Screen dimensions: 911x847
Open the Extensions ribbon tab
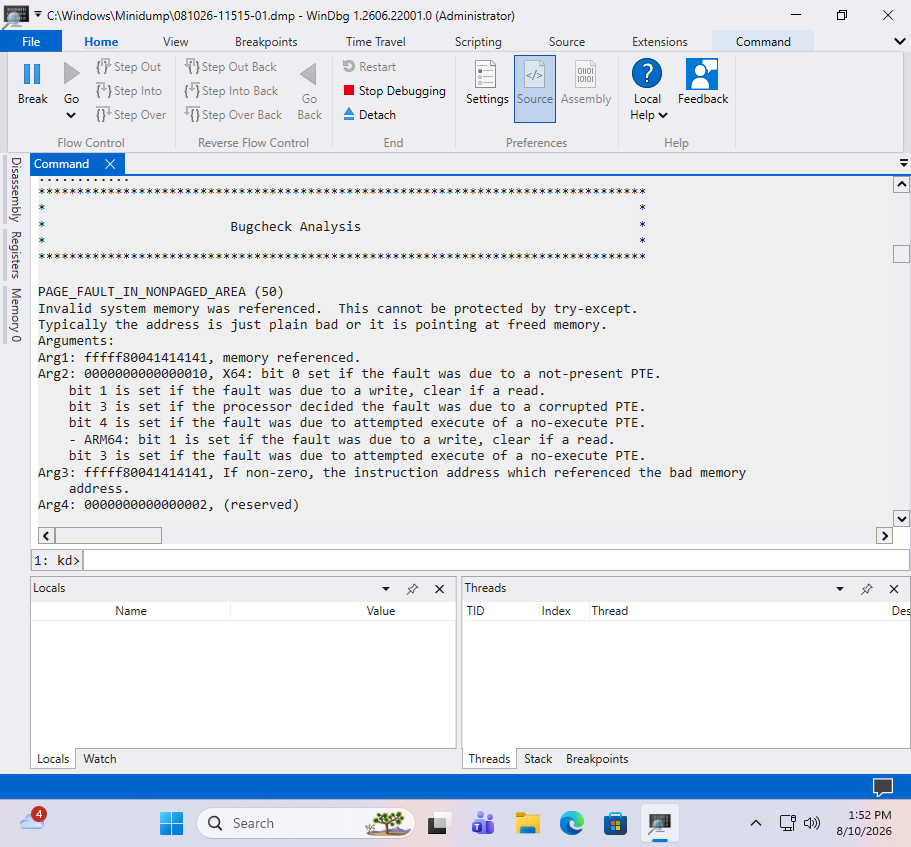click(x=659, y=41)
